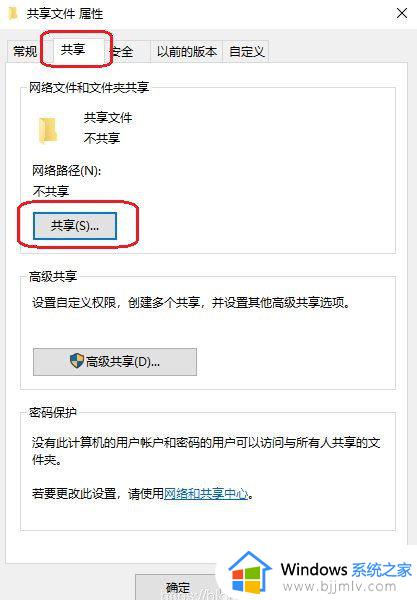Click the 共享文件 folder name text
The image size is (417, 600).
pos(108,117)
